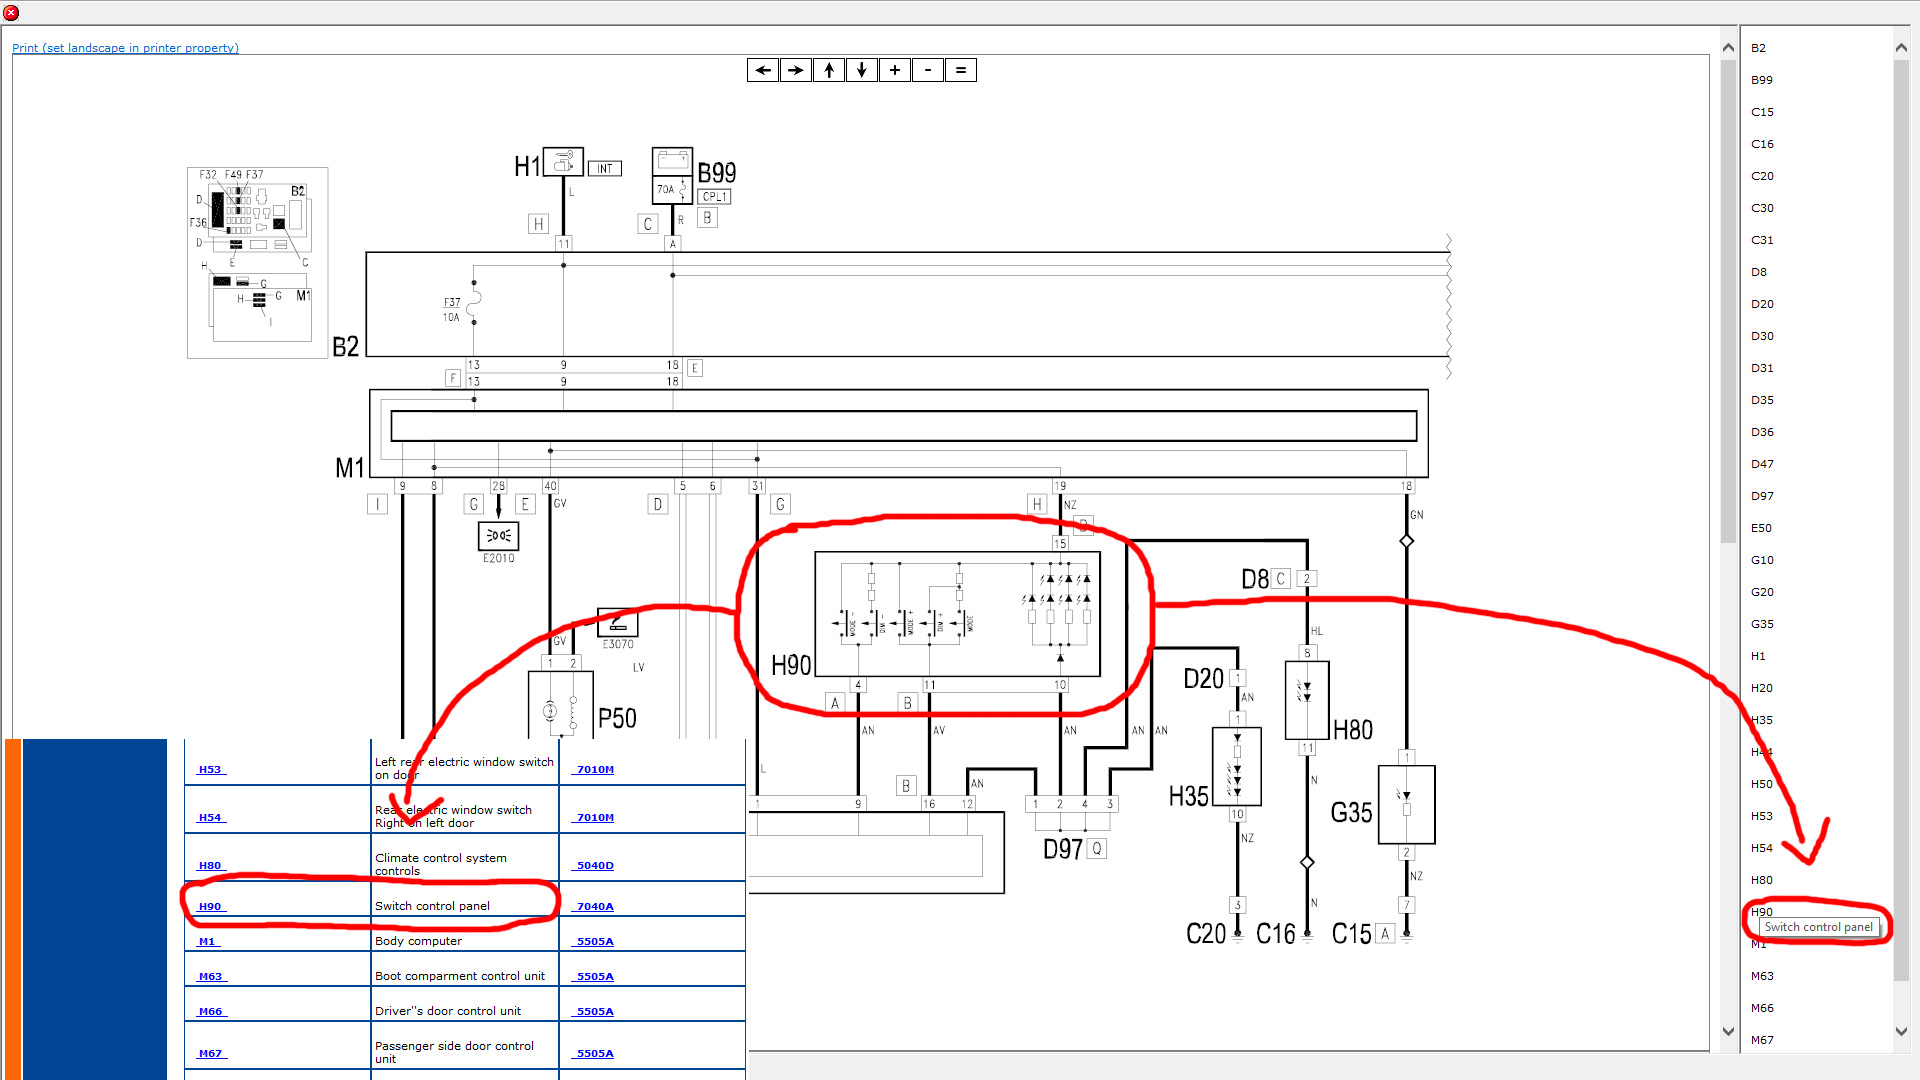Open the 7040A diagram code link
Viewport: 1920px width, 1080px height.
tap(595, 906)
